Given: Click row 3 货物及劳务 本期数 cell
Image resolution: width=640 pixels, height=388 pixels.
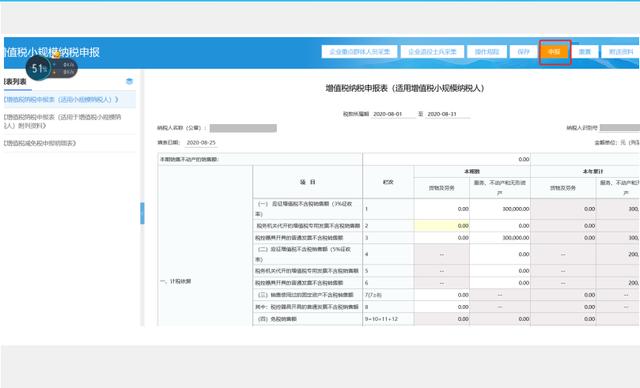Looking at the screenshot, I should 442,237.
